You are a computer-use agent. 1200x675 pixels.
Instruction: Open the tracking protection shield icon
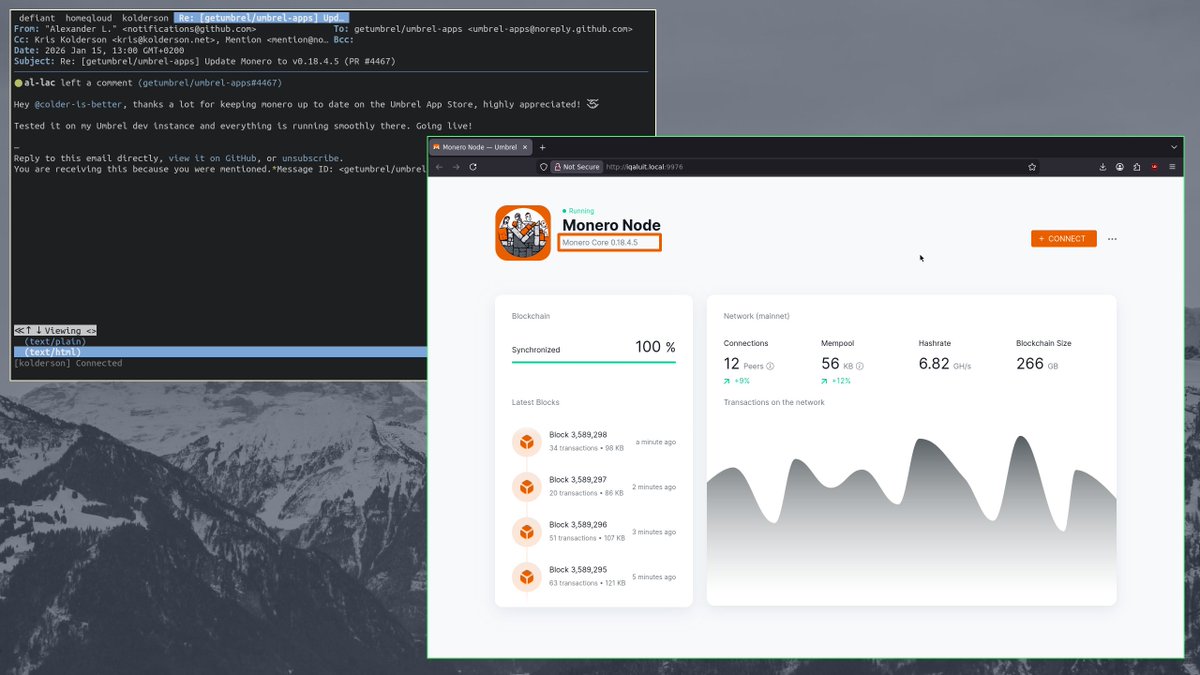point(543,167)
